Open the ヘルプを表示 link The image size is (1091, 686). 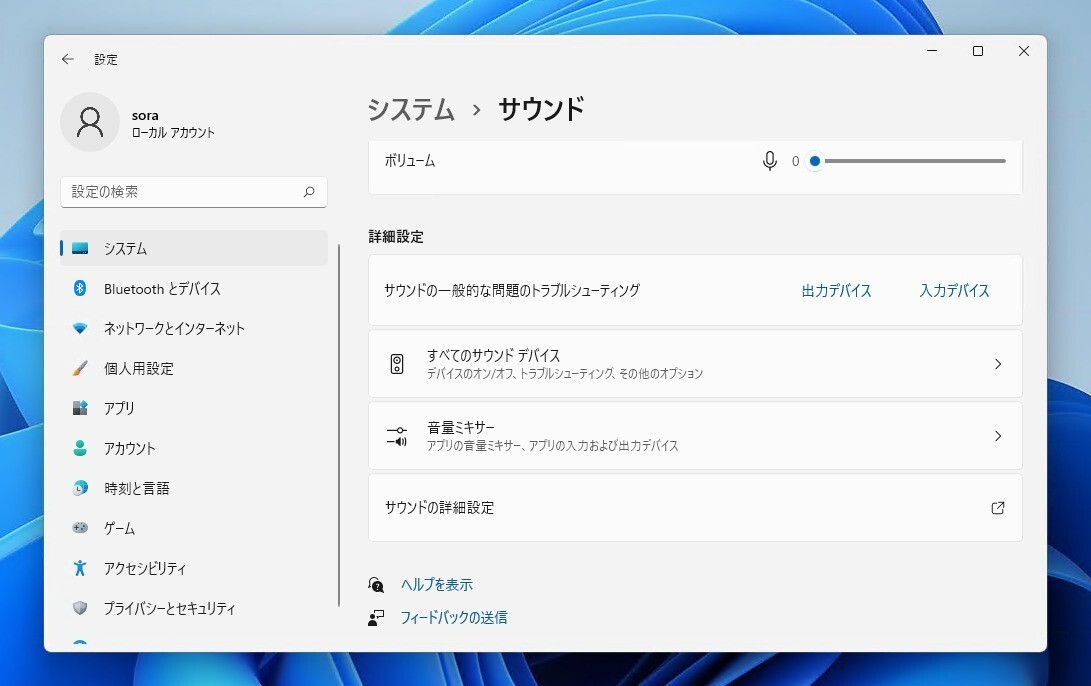point(436,584)
